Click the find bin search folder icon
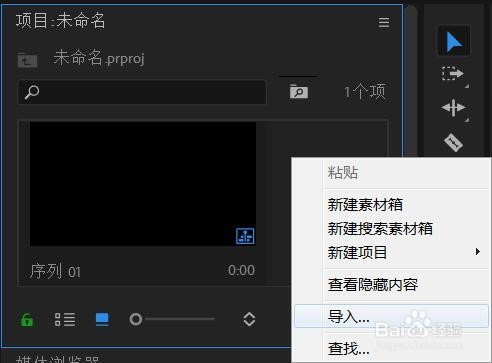Viewport: 492px width, 363px height. 299,91
